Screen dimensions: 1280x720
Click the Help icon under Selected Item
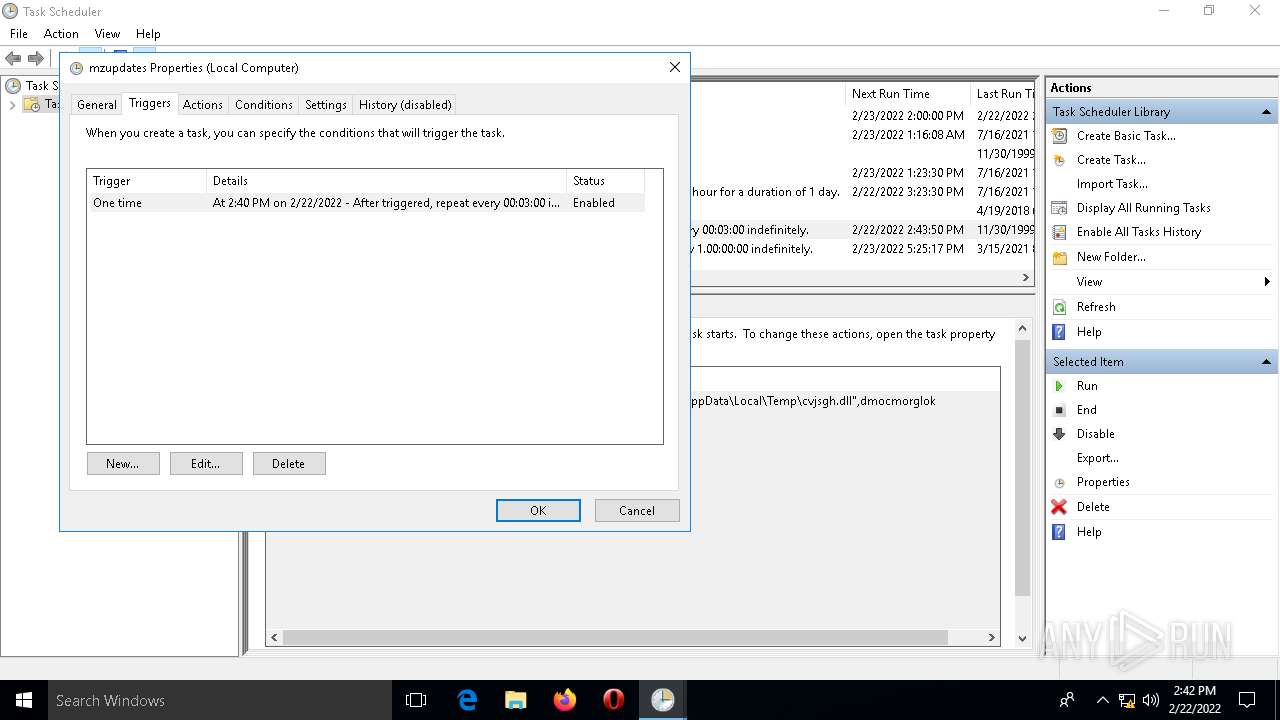1059,532
